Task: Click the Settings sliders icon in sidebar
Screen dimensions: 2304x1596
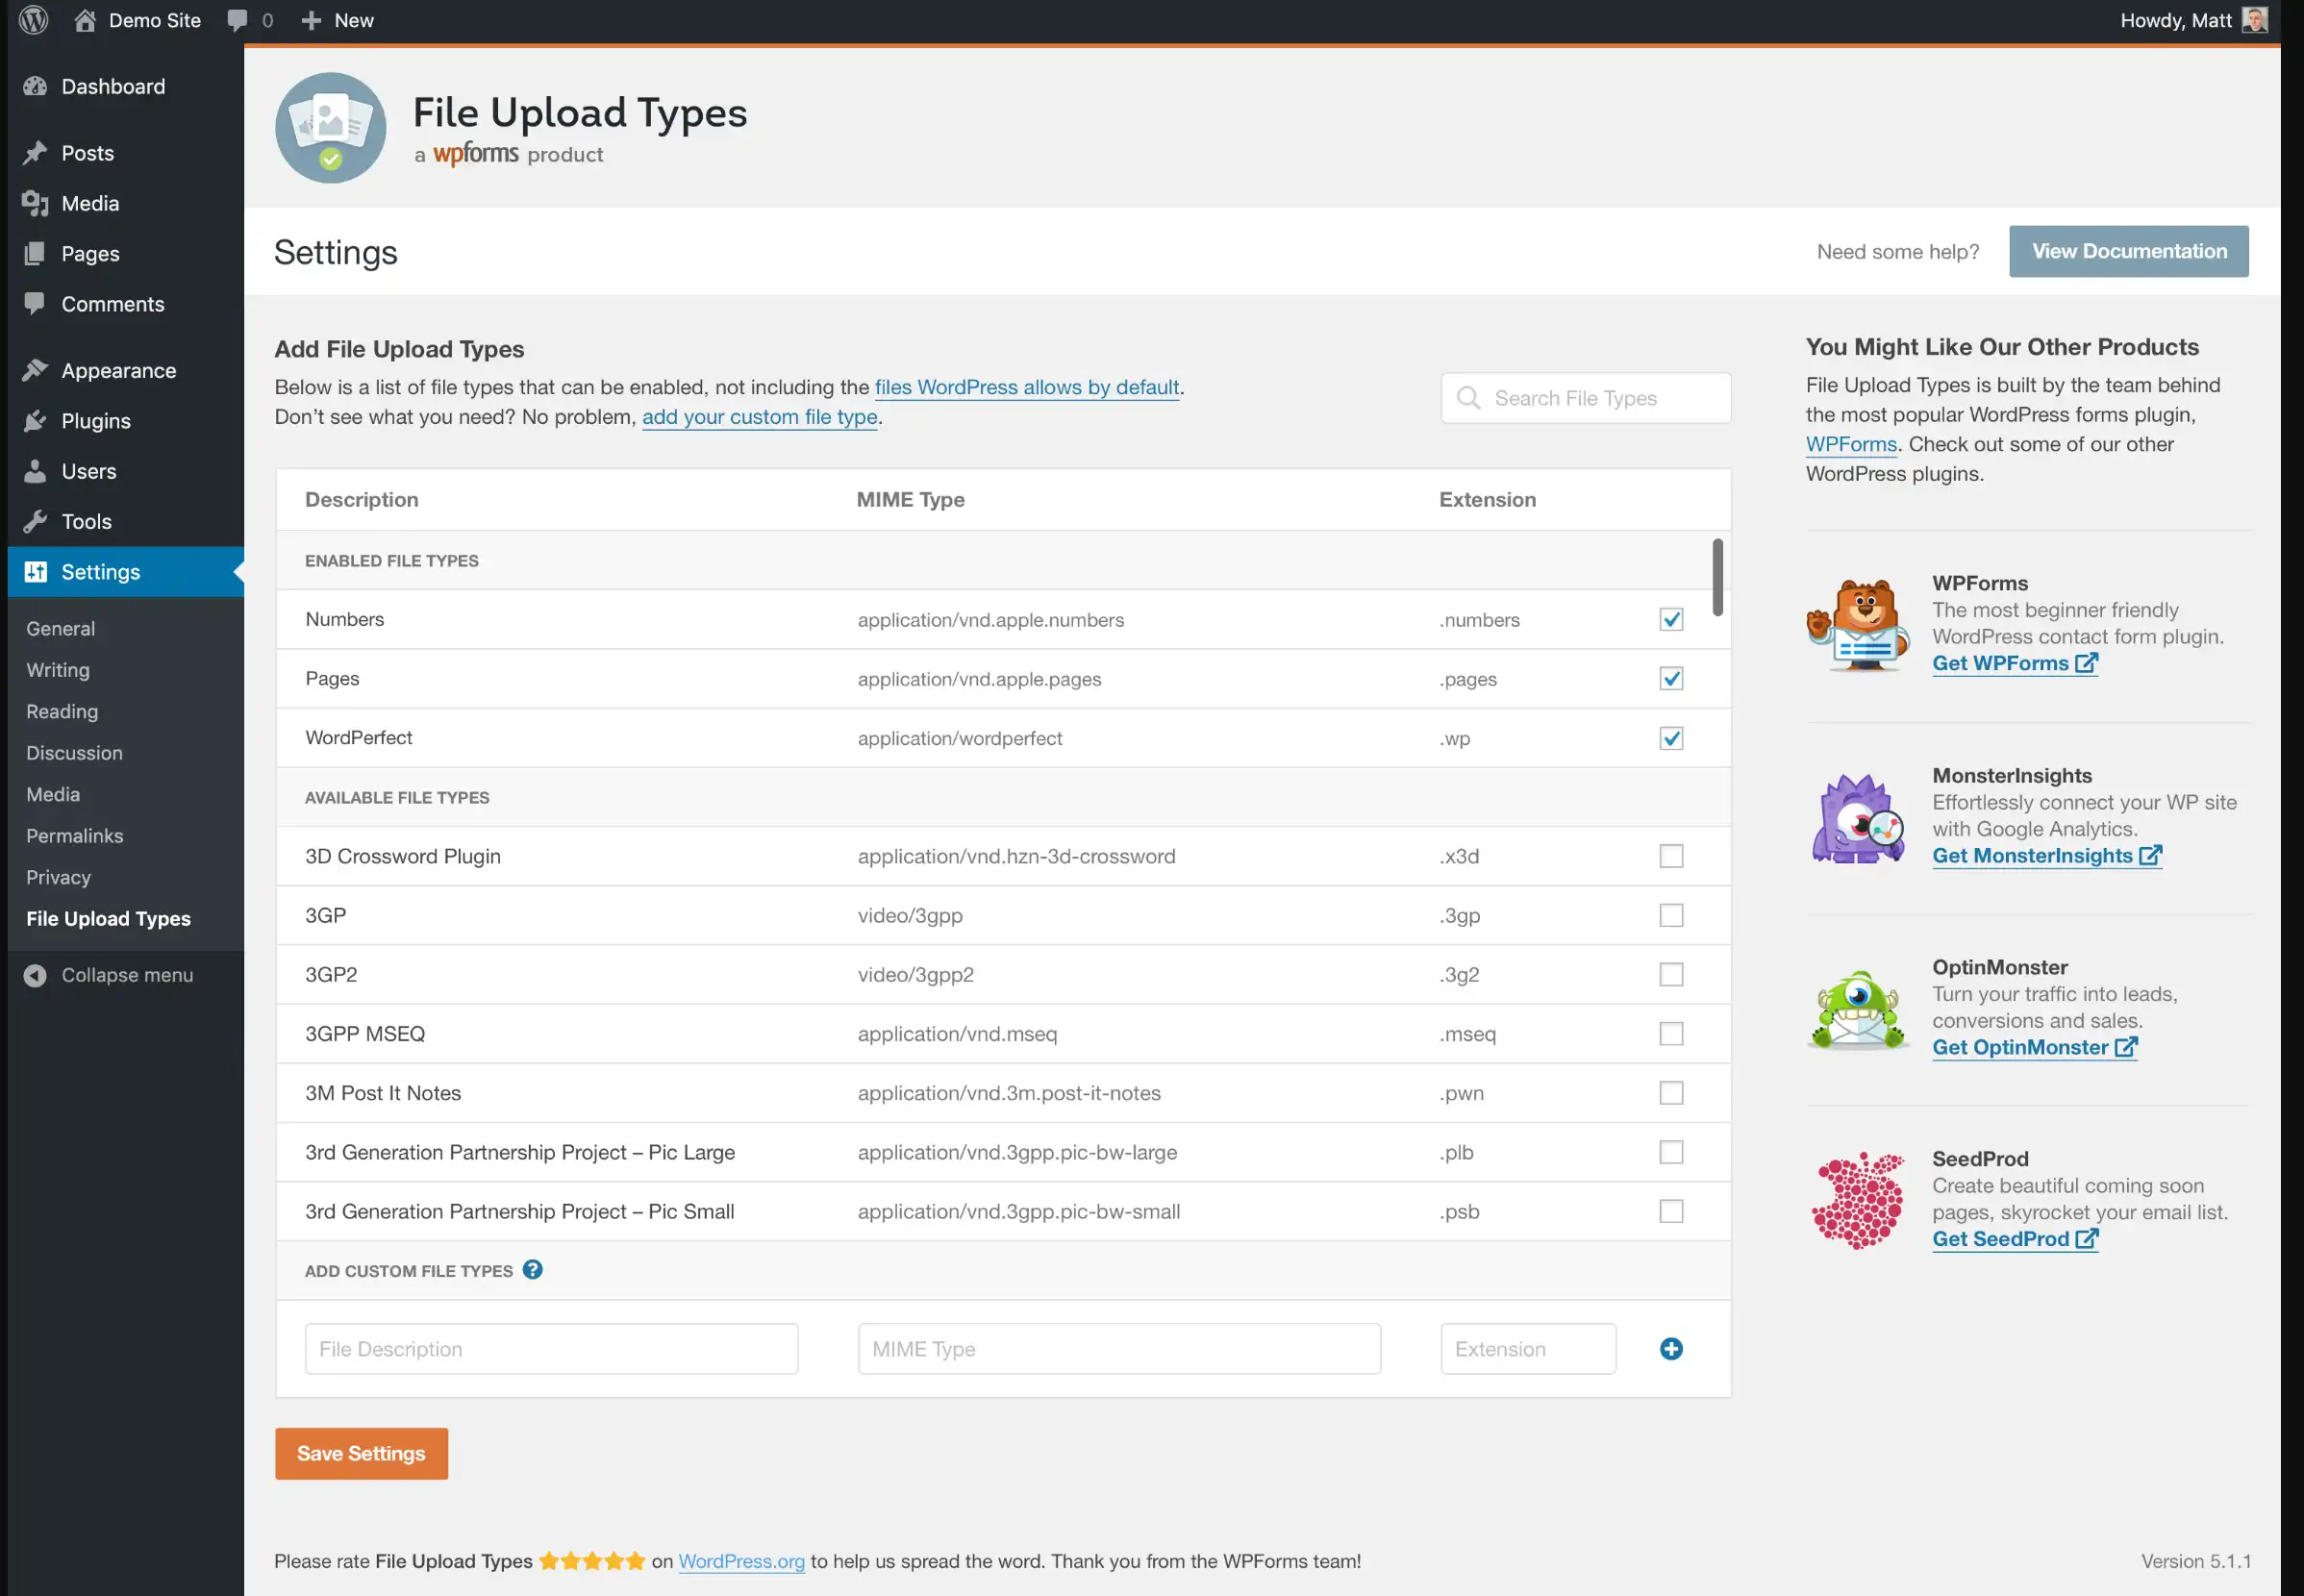Action: [35, 571]
